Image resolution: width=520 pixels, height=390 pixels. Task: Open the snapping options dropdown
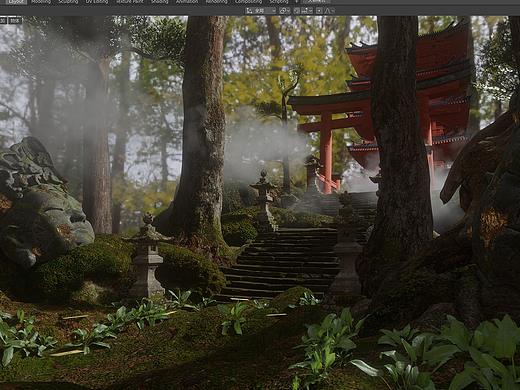[x=307, y=11]
